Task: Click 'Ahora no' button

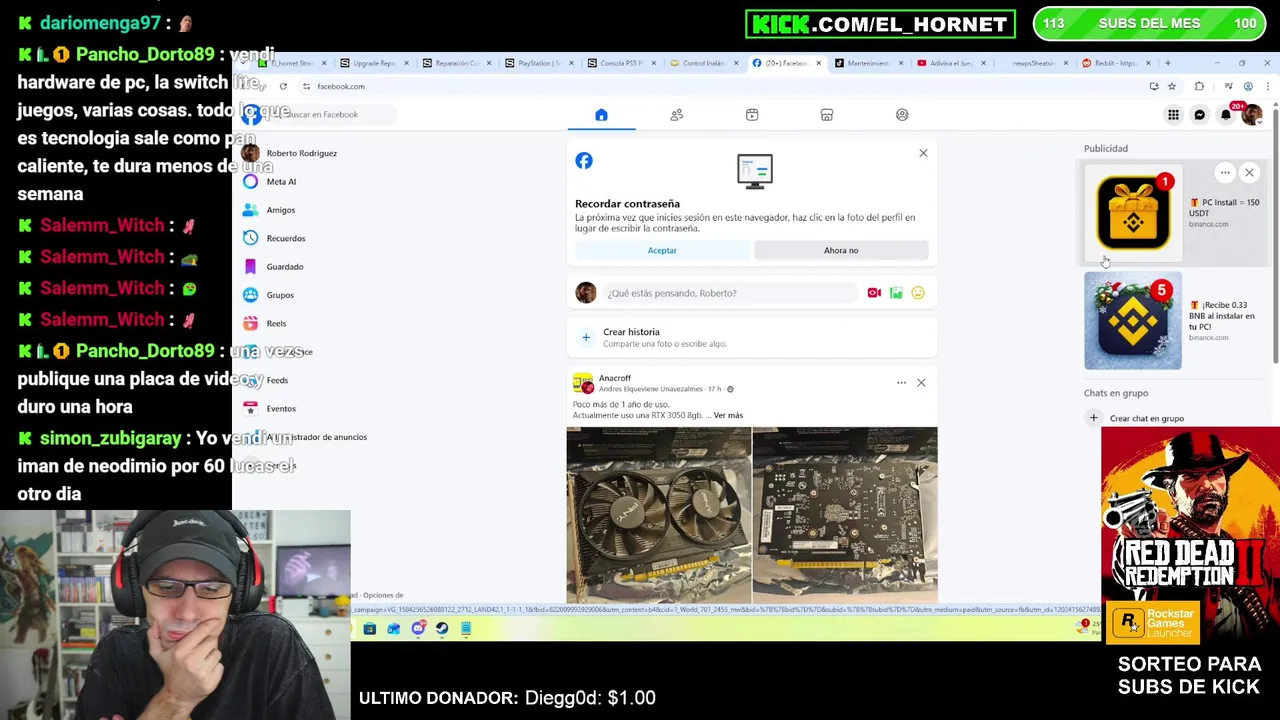Action: (x=841, y=250)
